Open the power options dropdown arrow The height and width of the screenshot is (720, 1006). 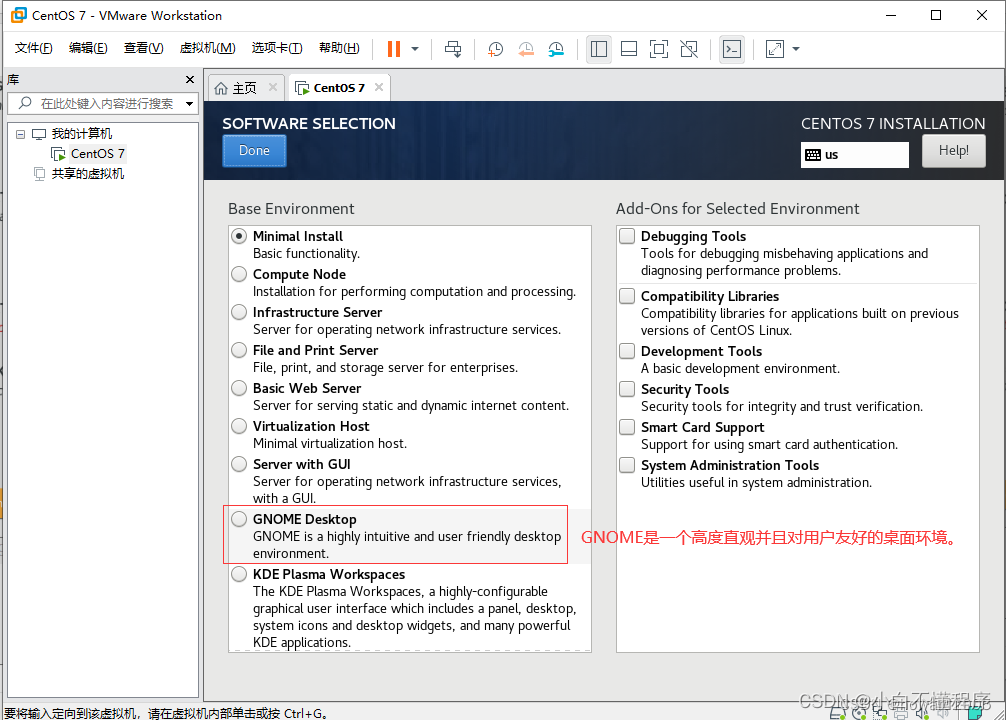(415, 49)
